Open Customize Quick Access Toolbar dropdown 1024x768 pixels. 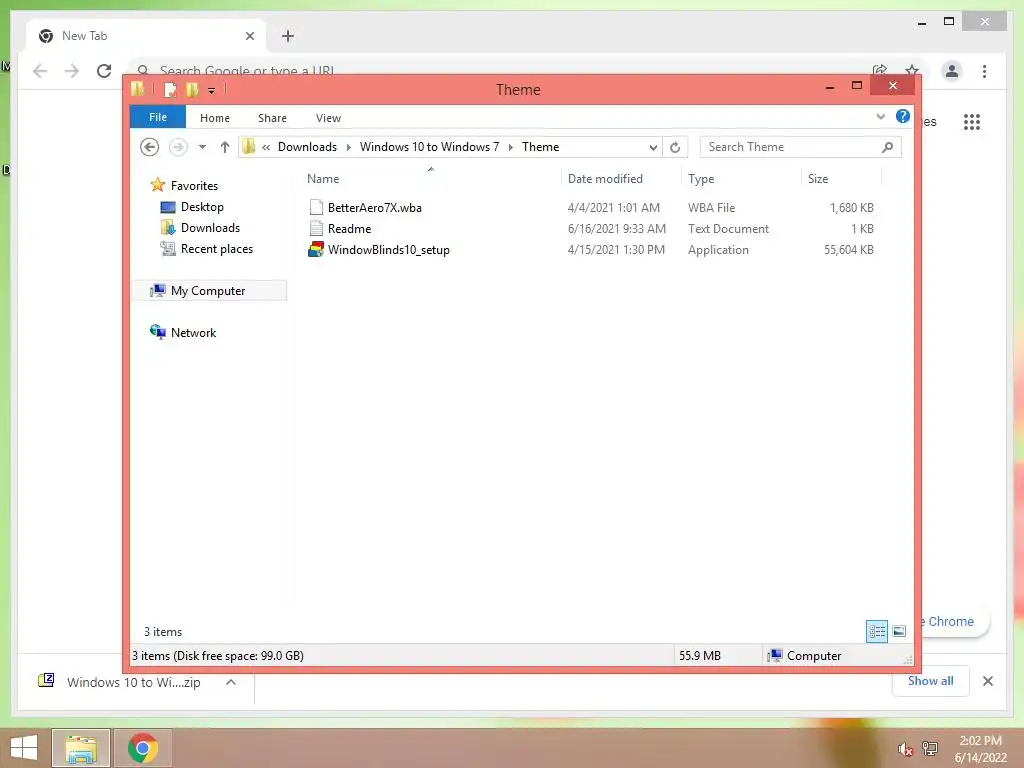212,91
